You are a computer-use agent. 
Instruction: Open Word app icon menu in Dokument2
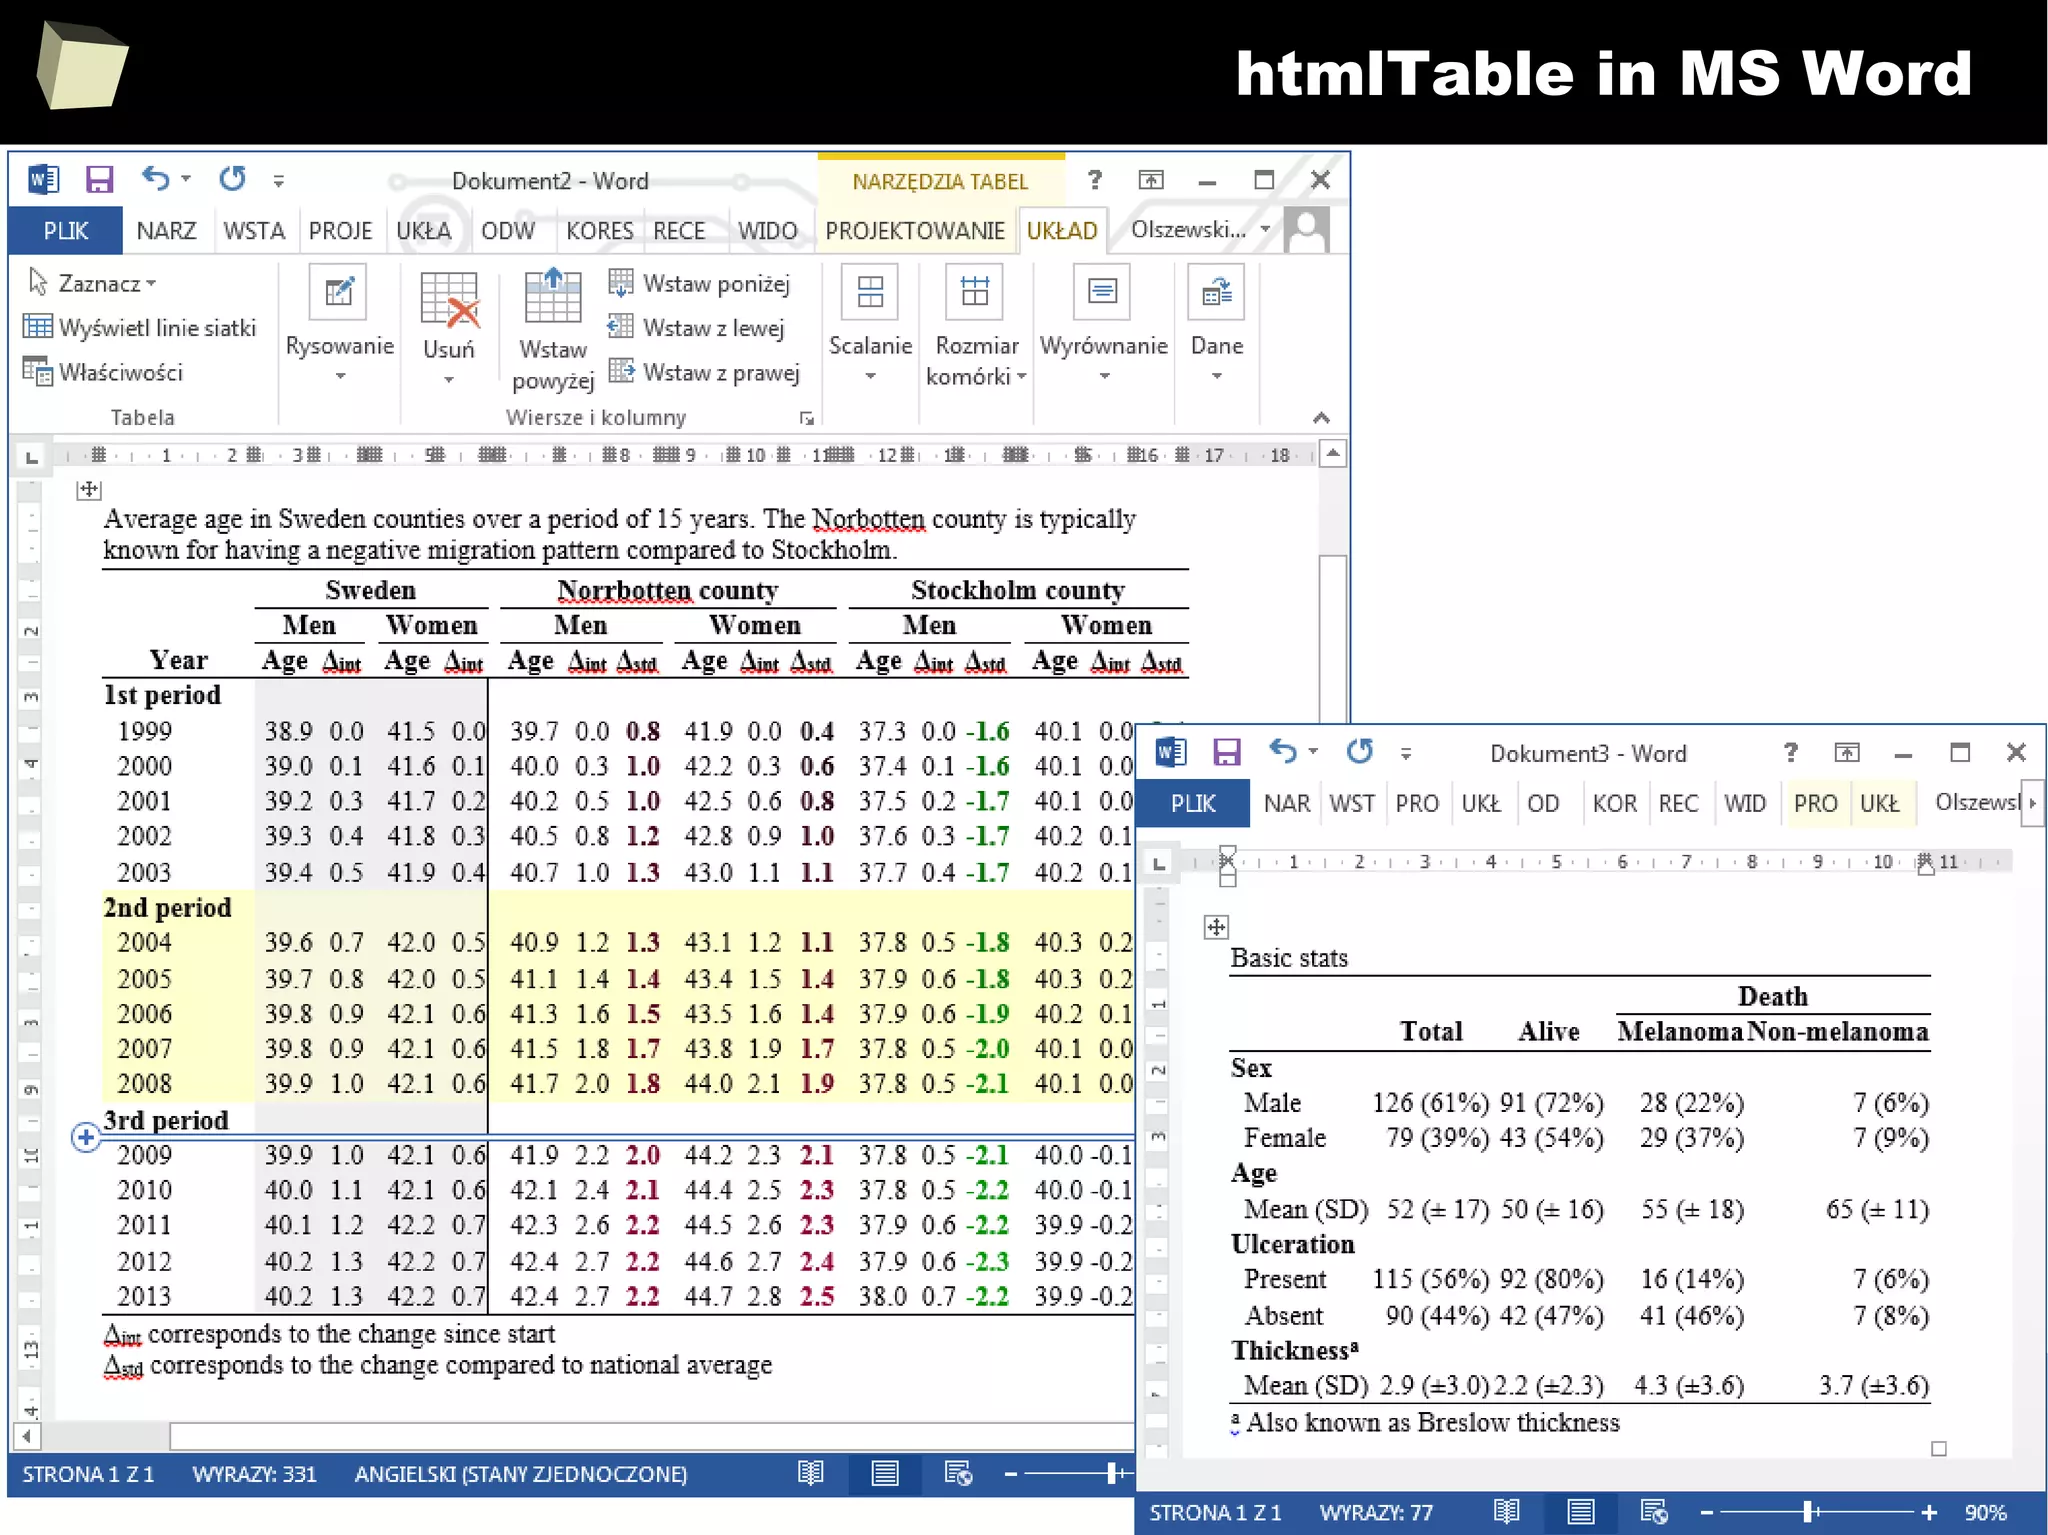click(x=43, y=180)
